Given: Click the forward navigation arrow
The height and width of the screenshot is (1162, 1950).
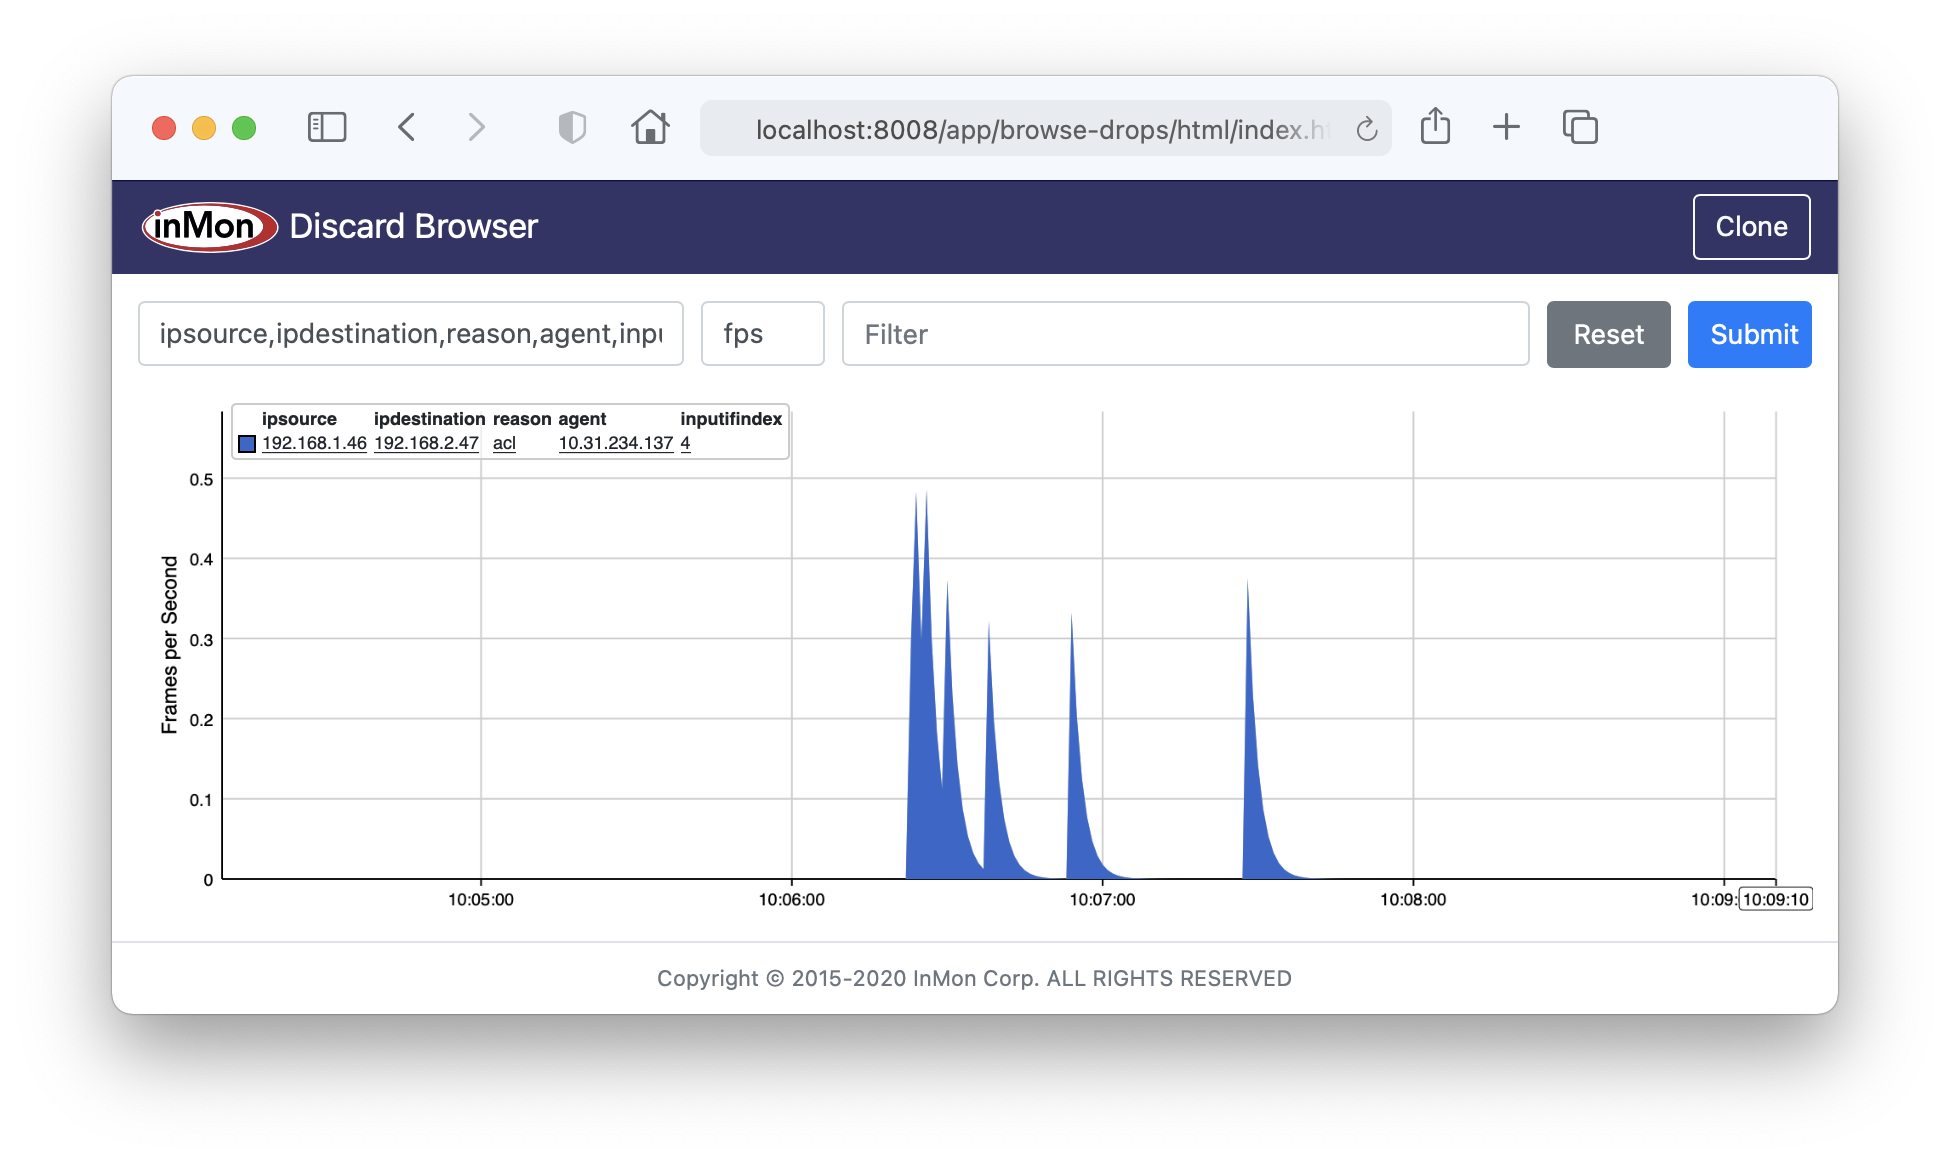Looking at the screenshot, I should coord(476,127).
